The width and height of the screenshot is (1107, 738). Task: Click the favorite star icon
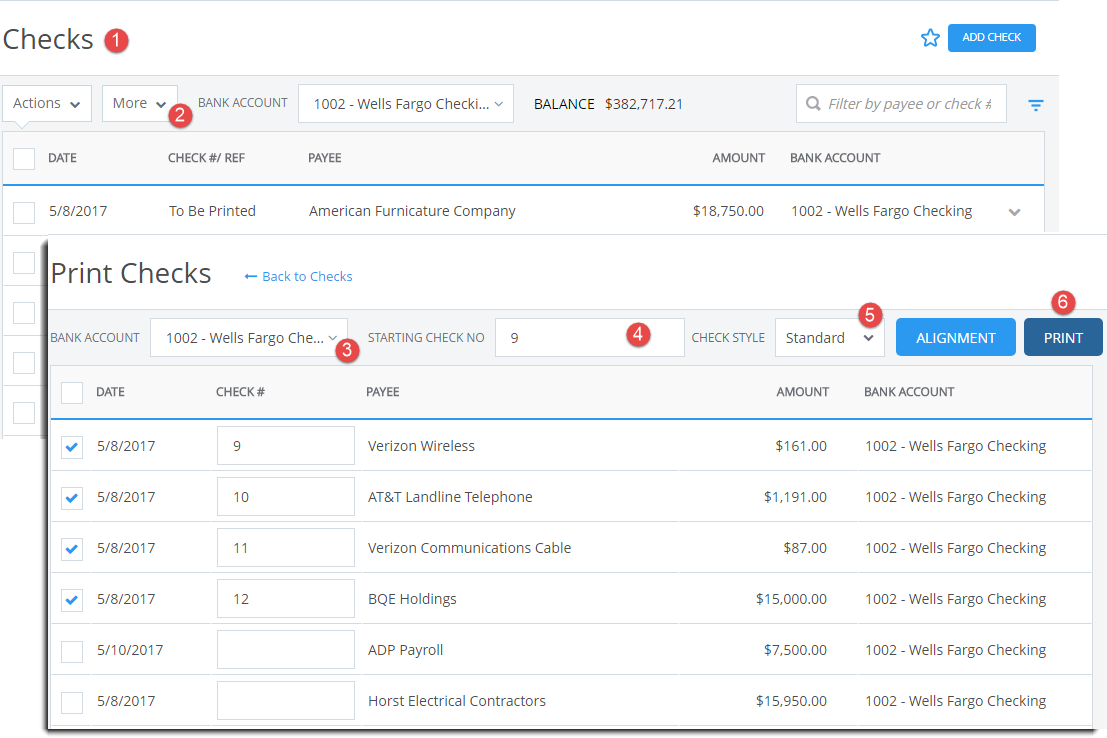point(931,37)
